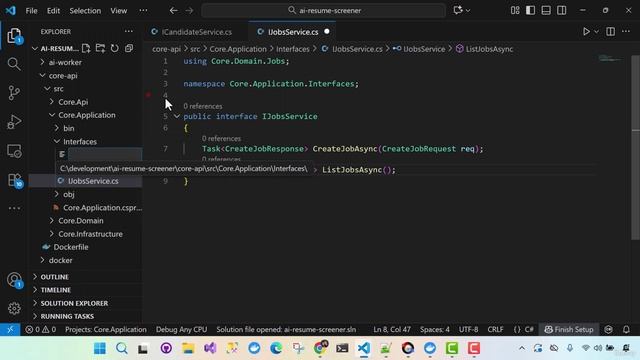This screenshot has width=640, height=360.
Task: Open the Manage gear settings icon
Action: [14, 308]
